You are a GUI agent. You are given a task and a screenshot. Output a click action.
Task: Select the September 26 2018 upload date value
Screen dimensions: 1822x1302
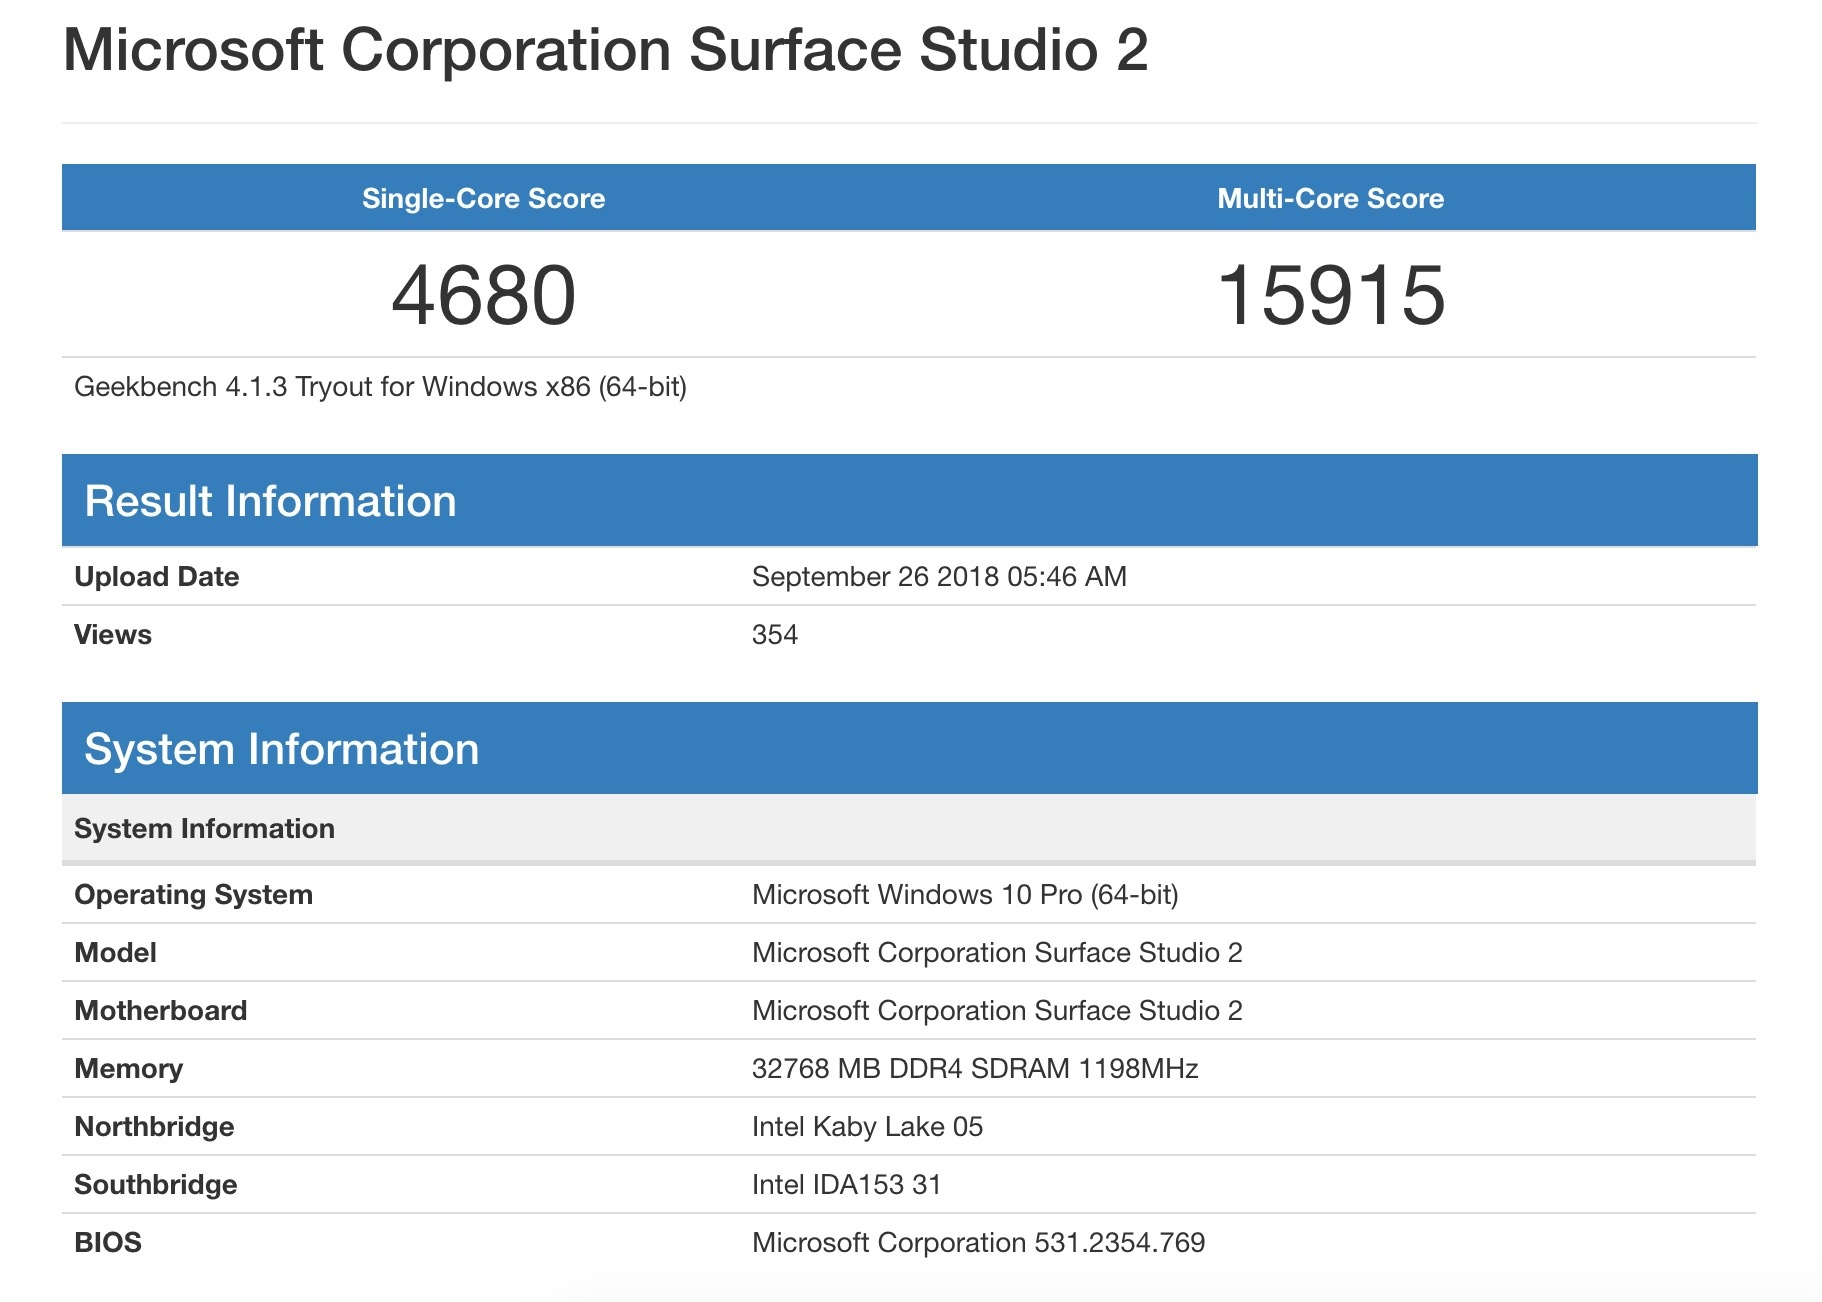click(938, 577)
